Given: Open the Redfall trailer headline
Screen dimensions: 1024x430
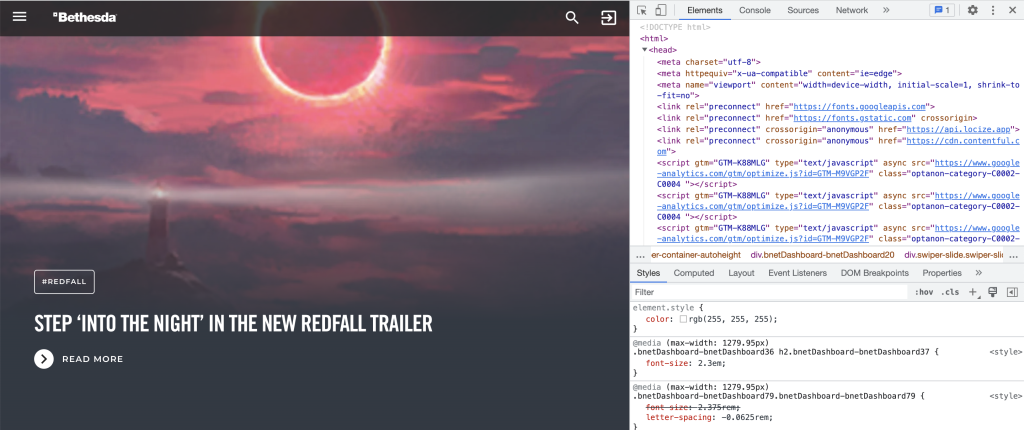Looking at the screenshot, I should [233, 323].
